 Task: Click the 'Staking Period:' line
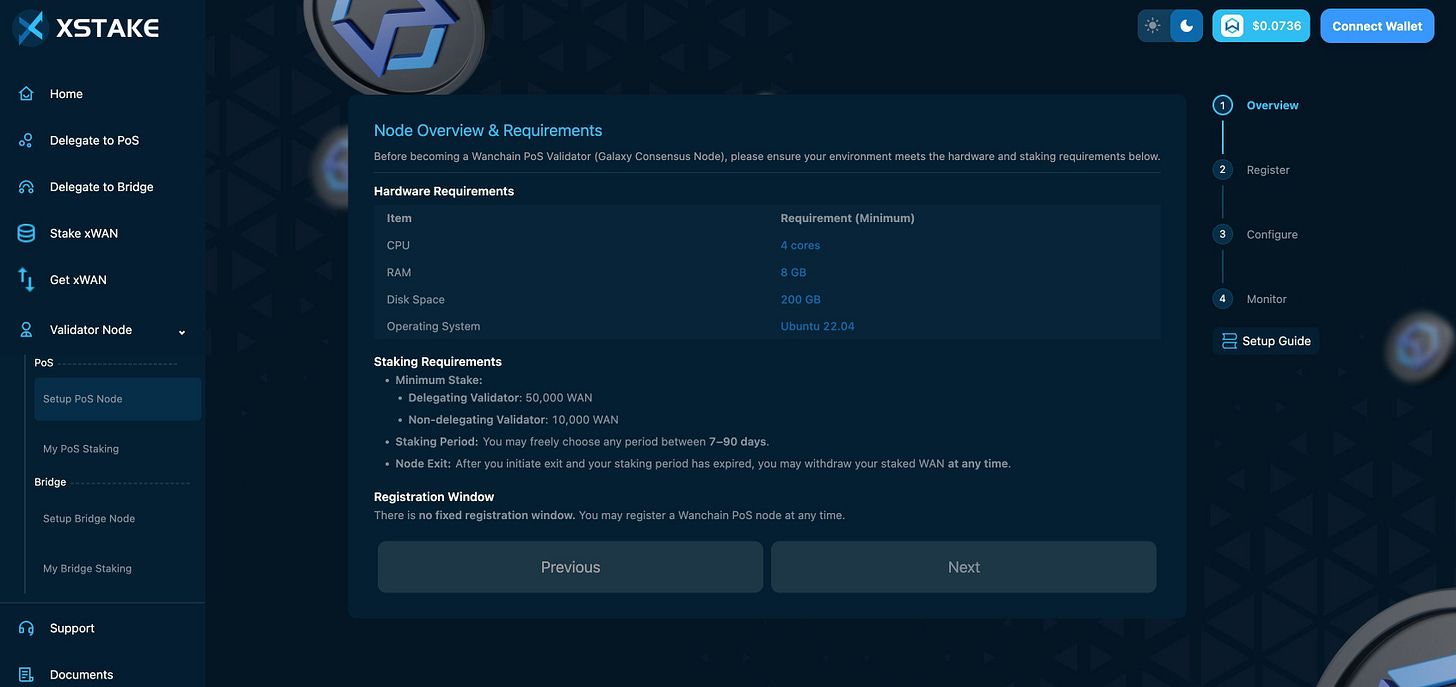click(582, 442)
